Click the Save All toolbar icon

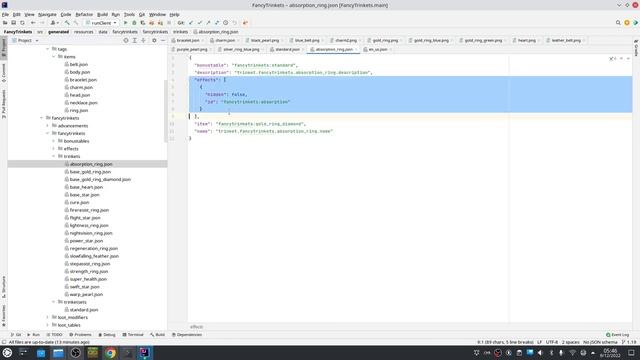[x=13, y=23]
